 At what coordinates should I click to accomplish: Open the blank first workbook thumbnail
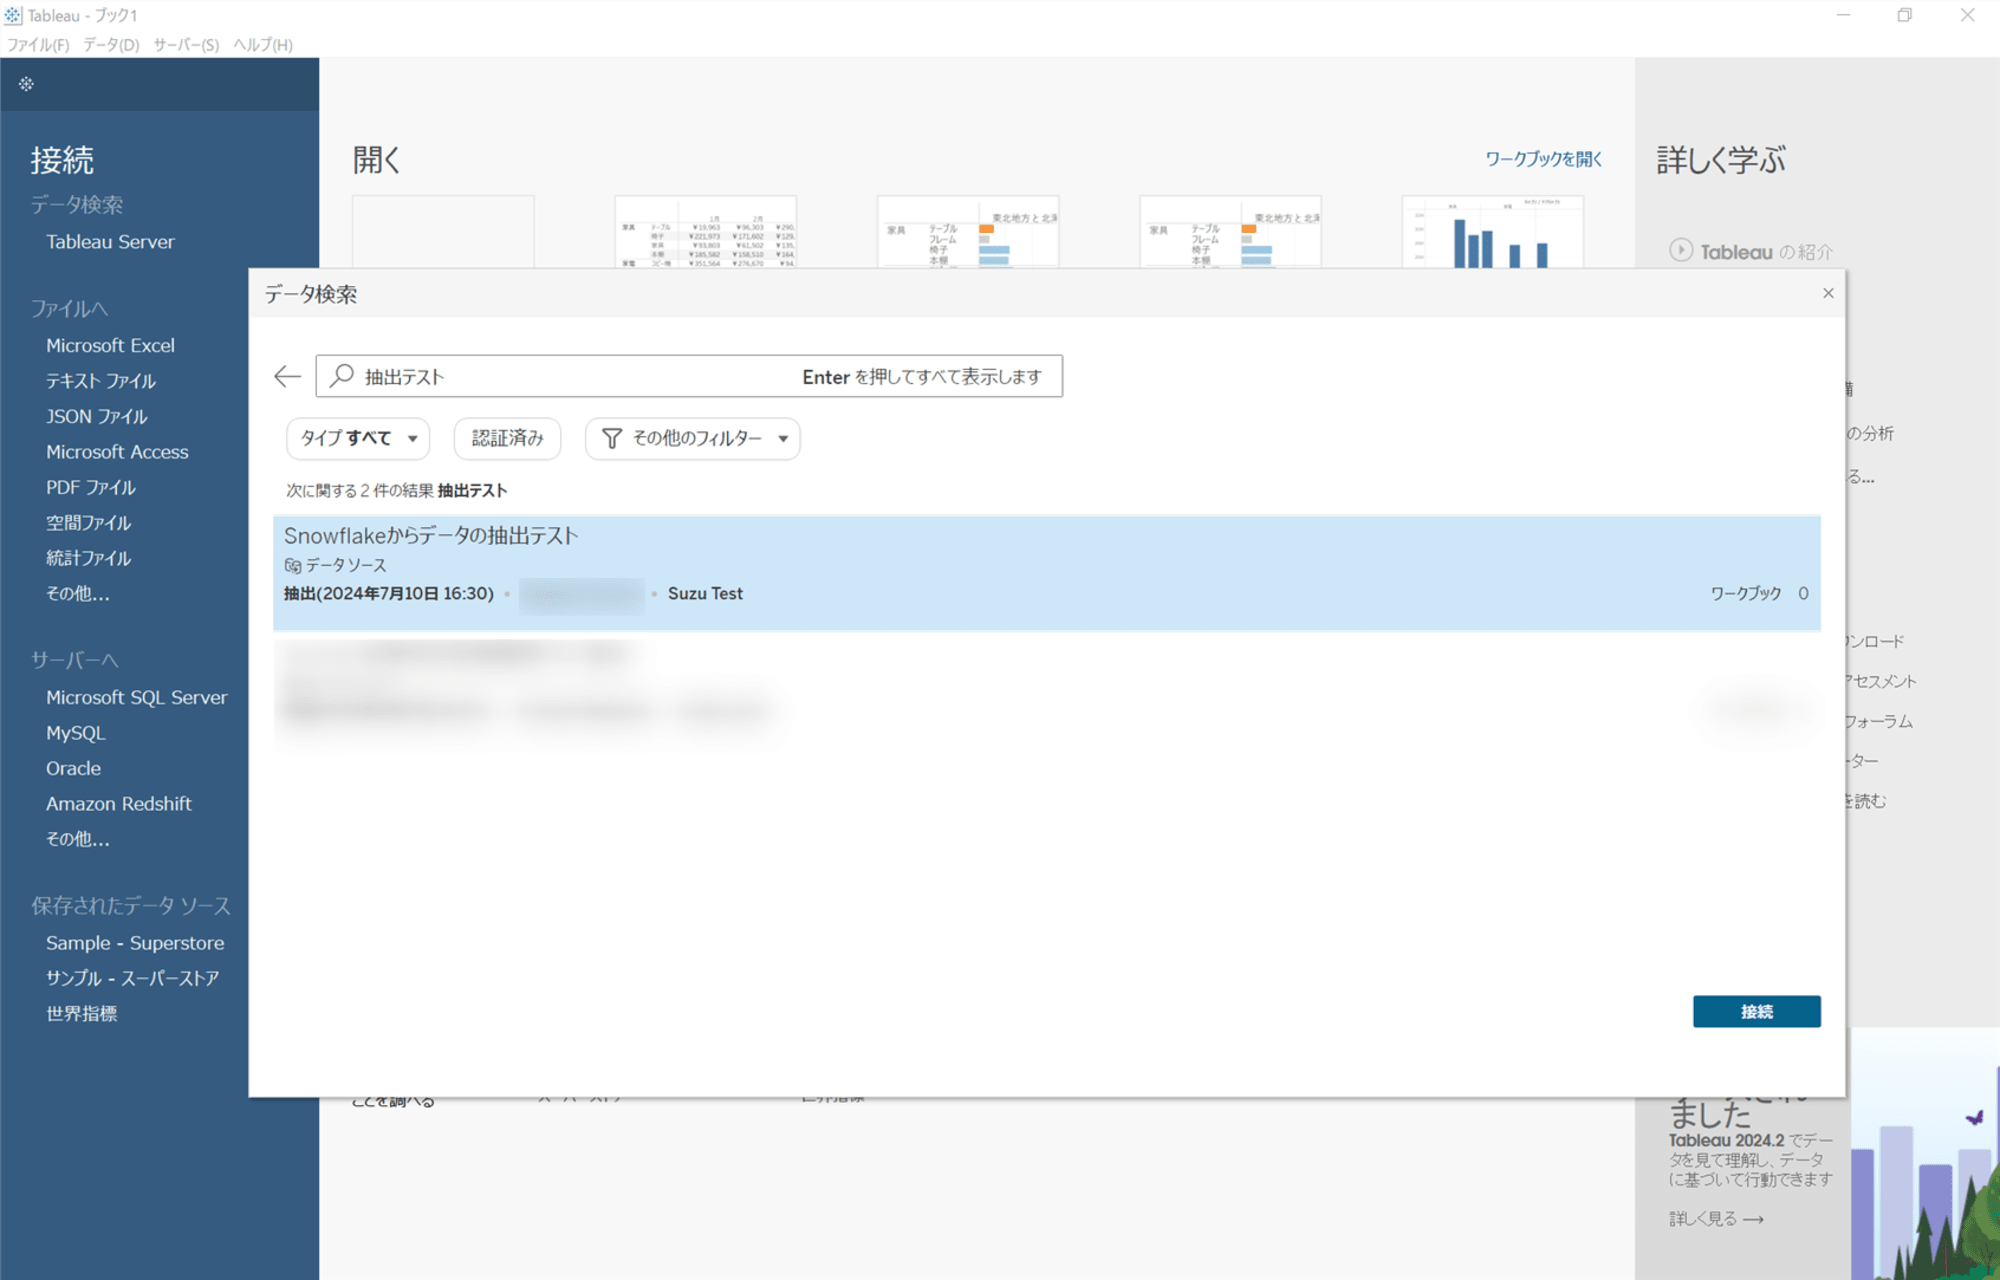pyautogui.click(x=443, y=232)
